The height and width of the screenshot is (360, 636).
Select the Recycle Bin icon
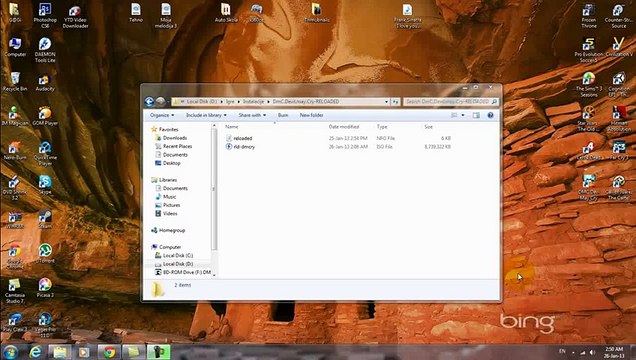coord(15,81)
